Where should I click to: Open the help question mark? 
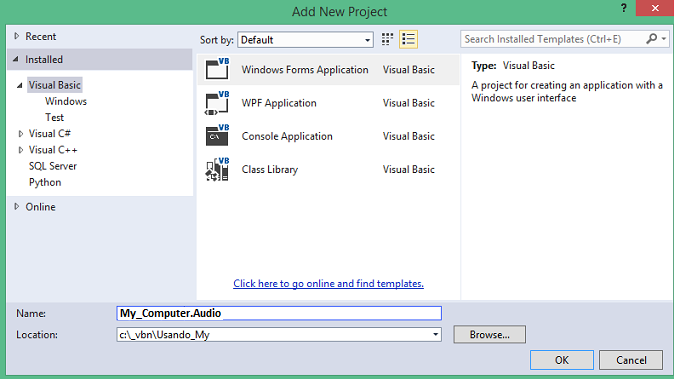[x=624, y=8]
